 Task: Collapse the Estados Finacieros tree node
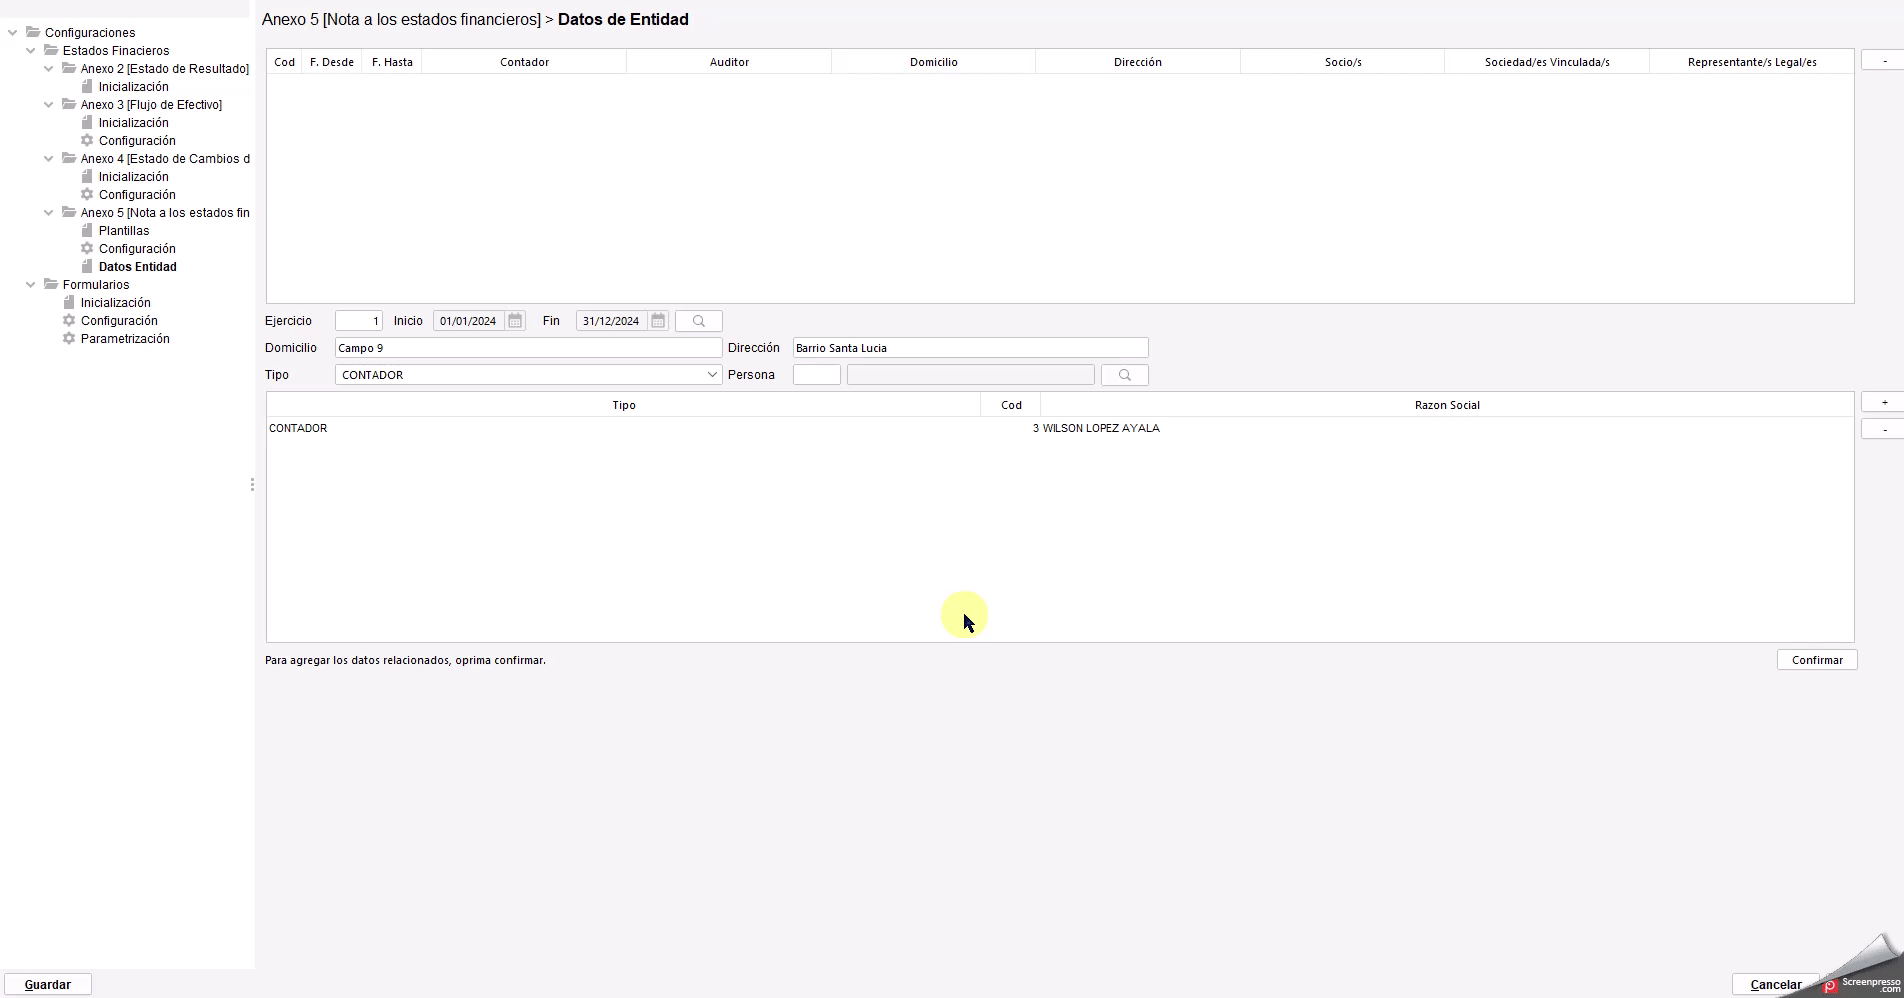click(x=31, y=51)
